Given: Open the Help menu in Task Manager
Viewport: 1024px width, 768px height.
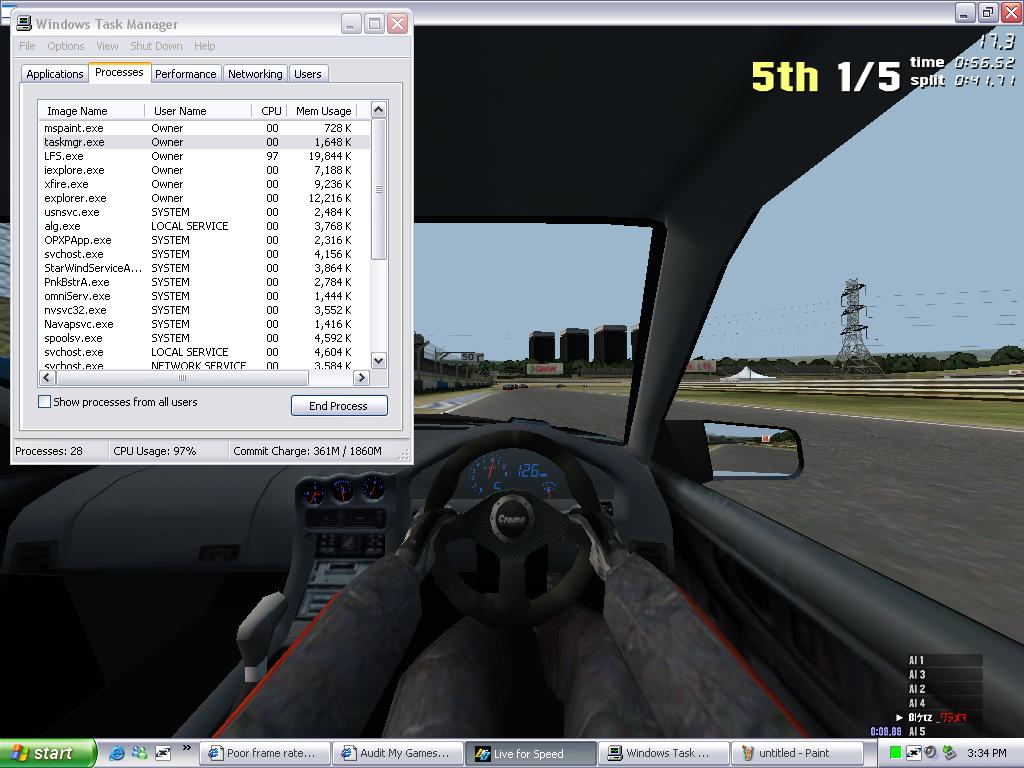Looking at the screenshot, I should point(204,46).
